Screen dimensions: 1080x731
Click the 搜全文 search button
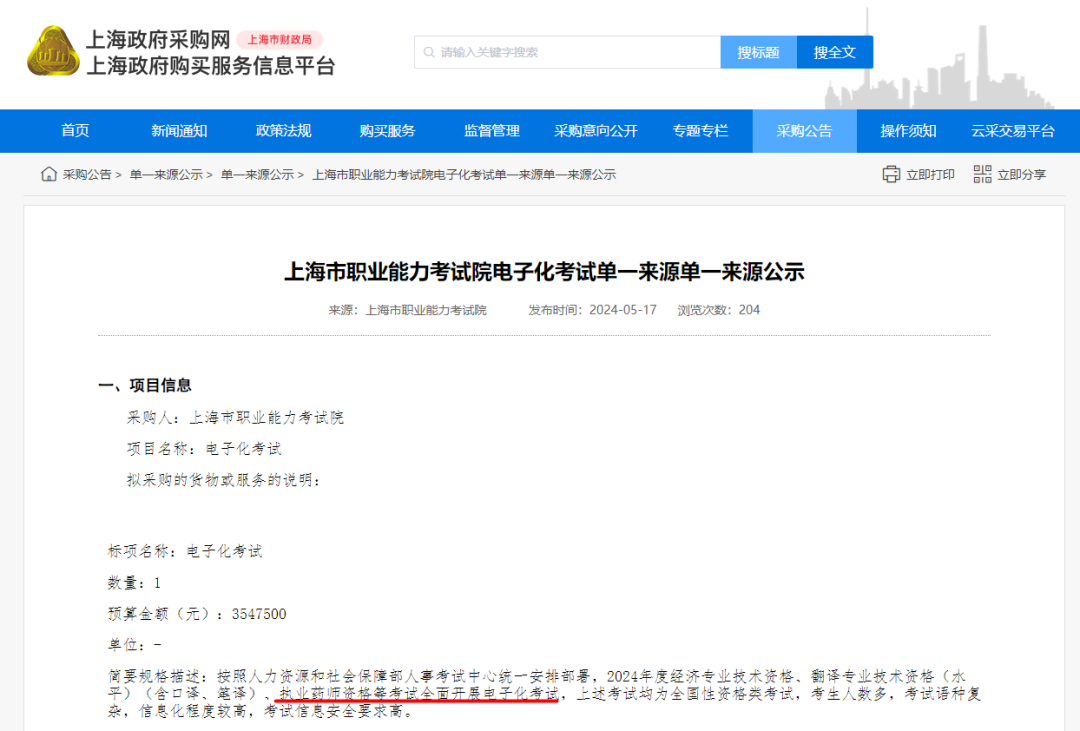835,51
